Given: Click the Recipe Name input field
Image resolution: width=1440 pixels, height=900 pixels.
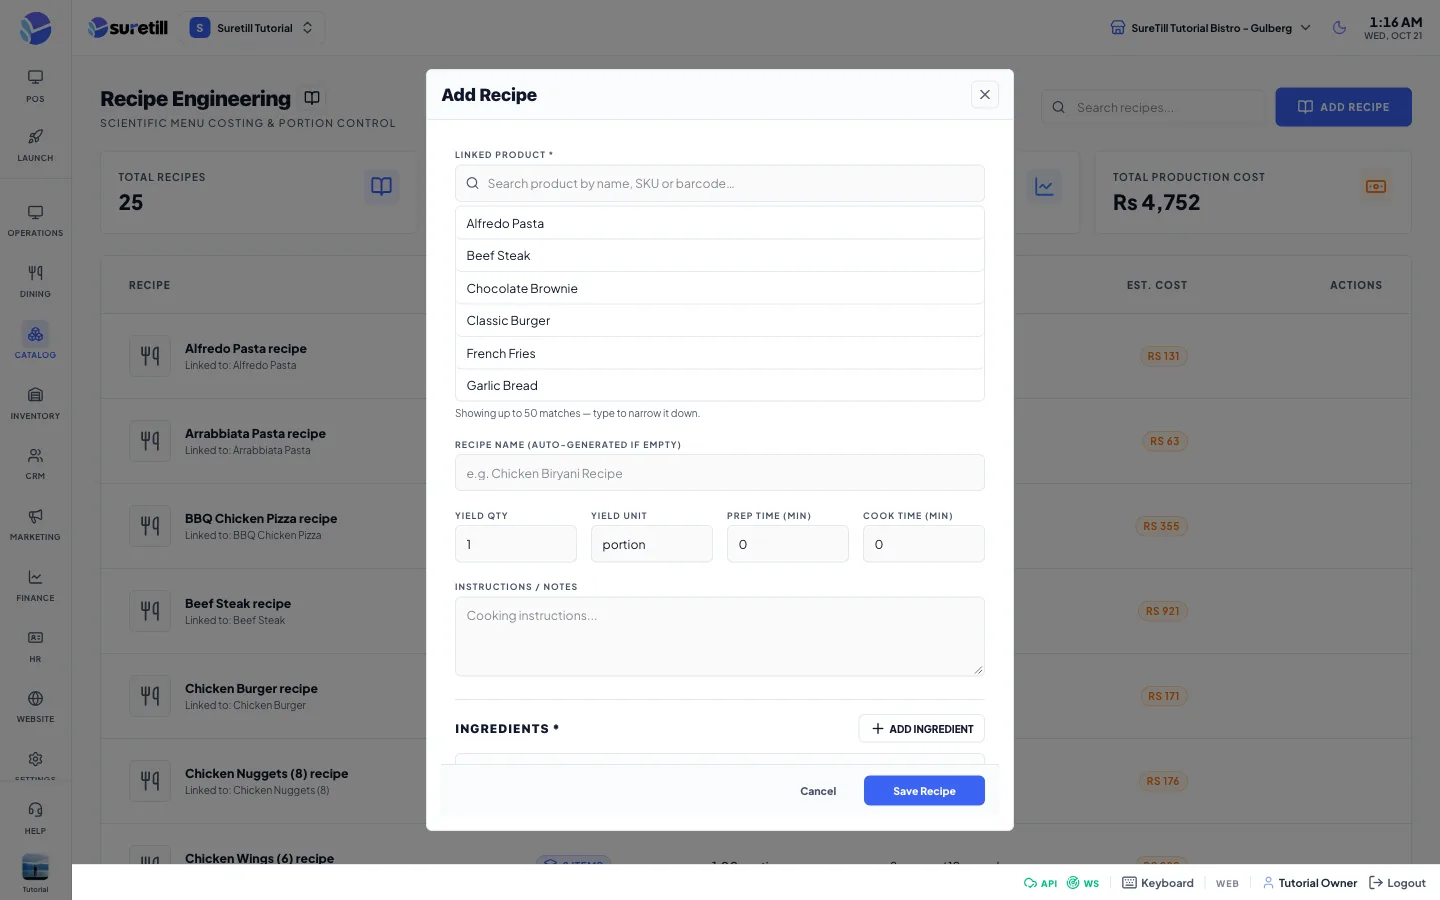Looking at the screenshot, I should point(720,473).
